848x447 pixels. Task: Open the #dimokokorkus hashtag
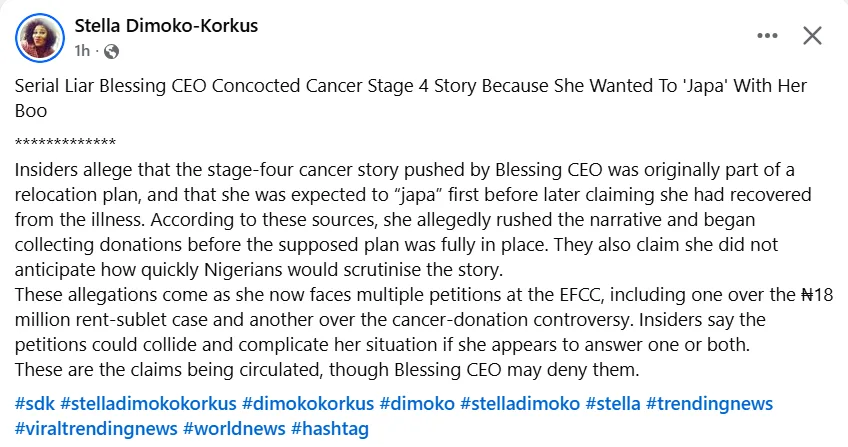tap(307, 404)
